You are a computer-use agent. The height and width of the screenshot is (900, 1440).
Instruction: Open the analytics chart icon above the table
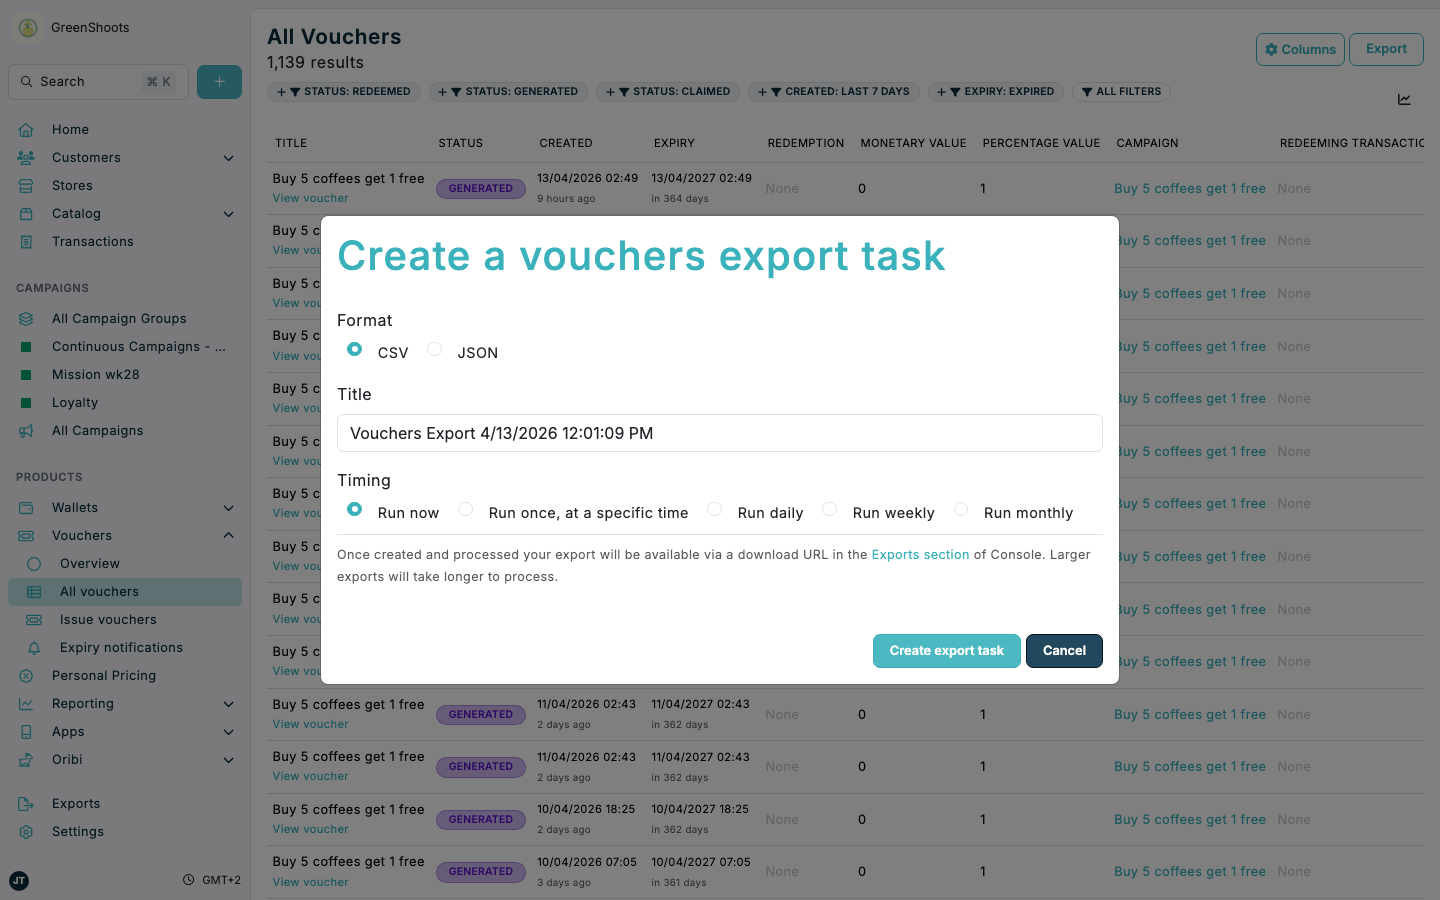pos(1404,99)
